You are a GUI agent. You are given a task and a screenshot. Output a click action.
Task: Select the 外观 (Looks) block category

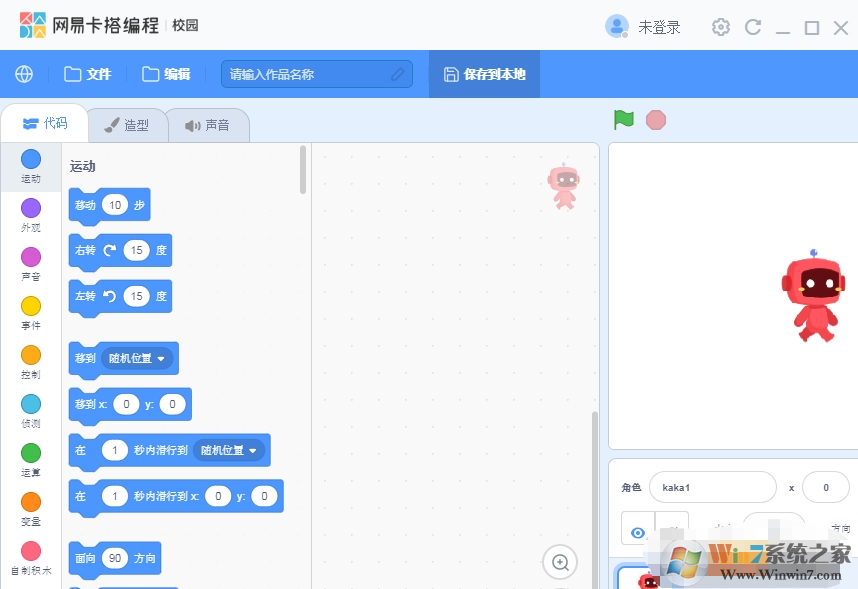point(31,215)
